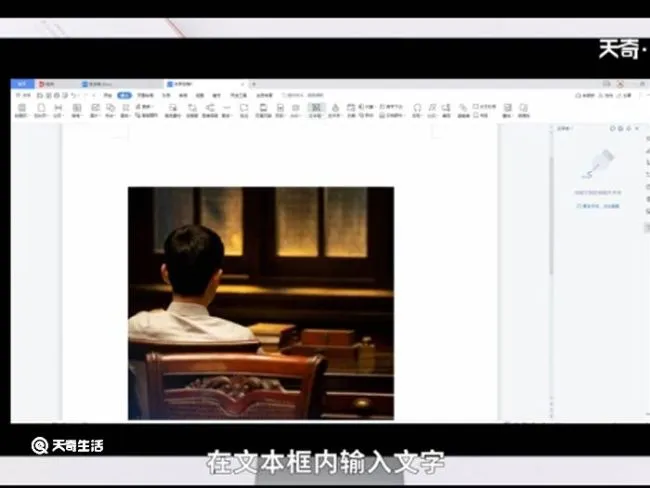Click the sync status button at top right
Screen dimensions: 650x488
pos(585,95)
